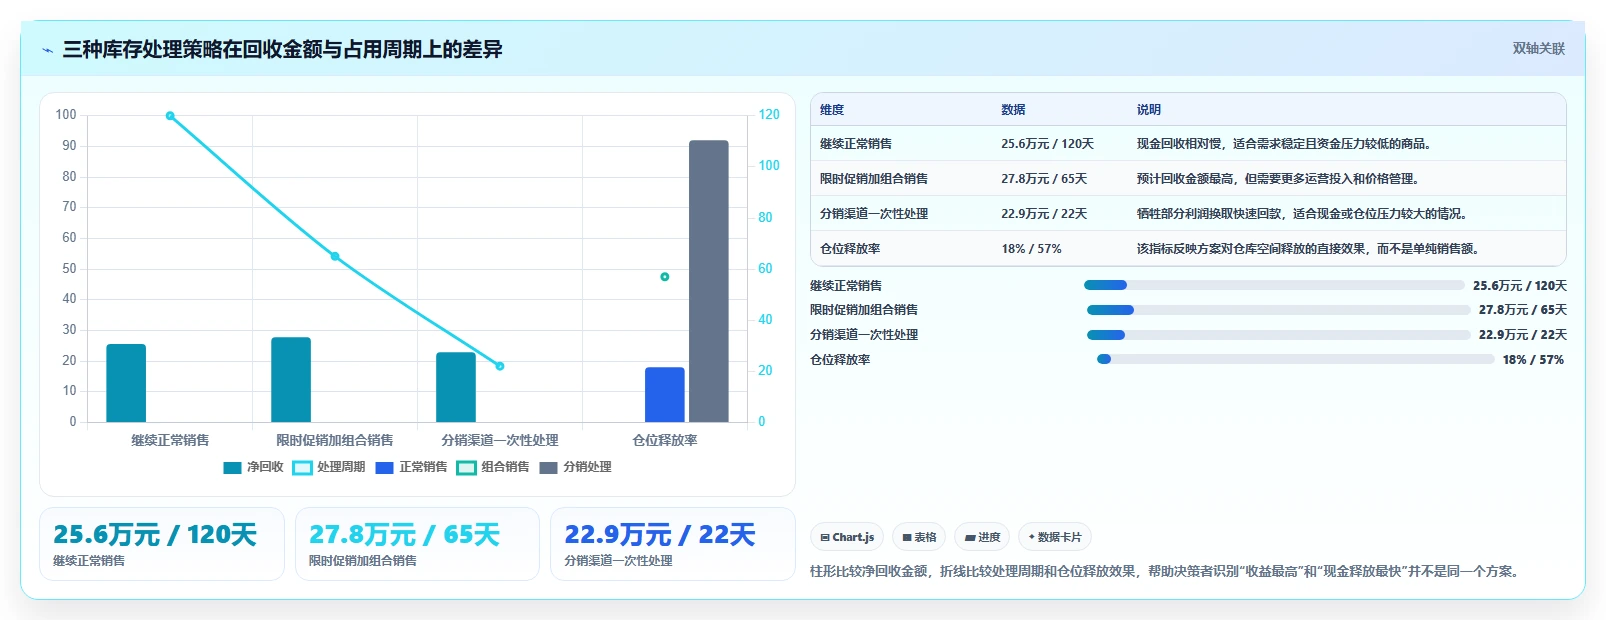Click table cell 27.8万元 / 65天
This screenshot has height=620, width=1606.
click(1044, 179)
